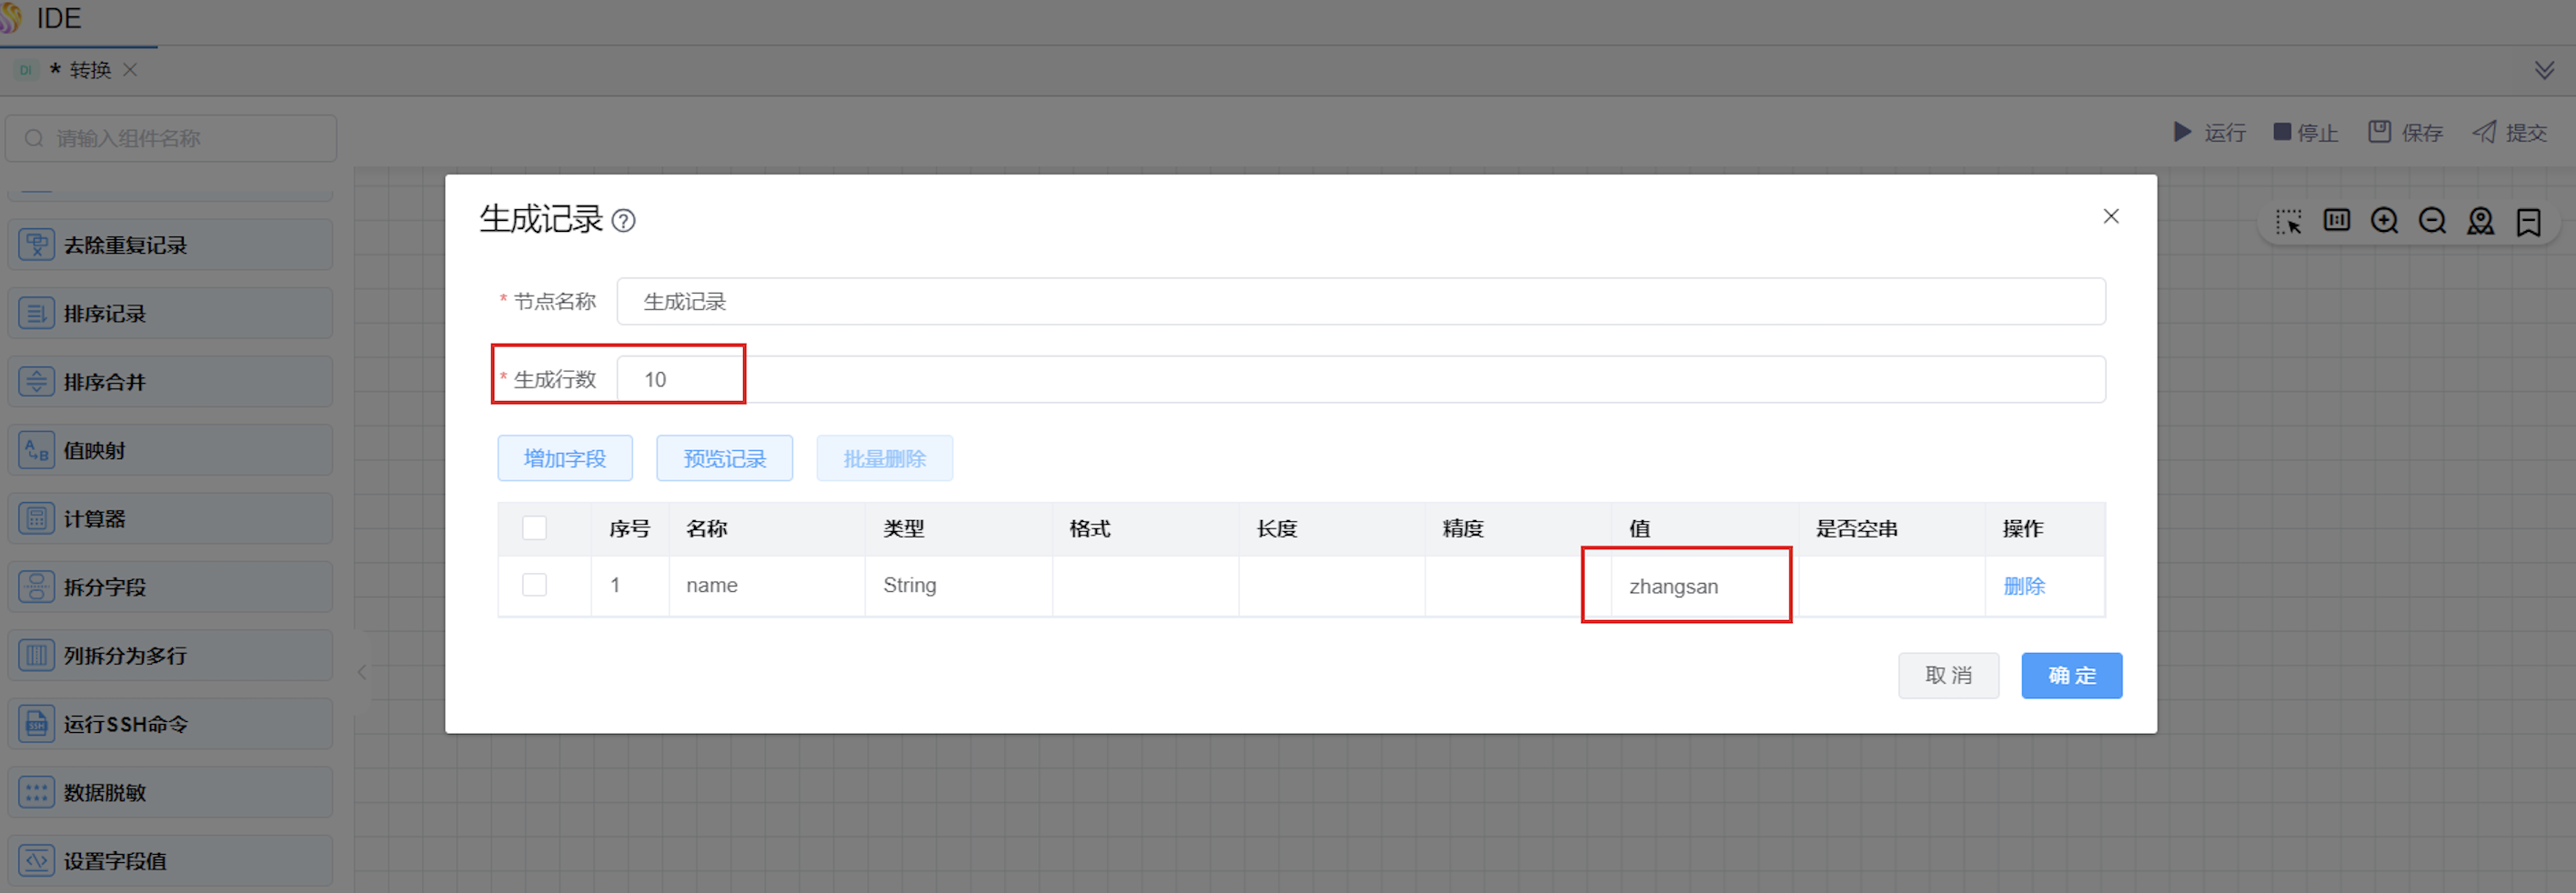The image size is (2576, 893).
Task: Click the area selection tool icon
Action: (2288, 221)
